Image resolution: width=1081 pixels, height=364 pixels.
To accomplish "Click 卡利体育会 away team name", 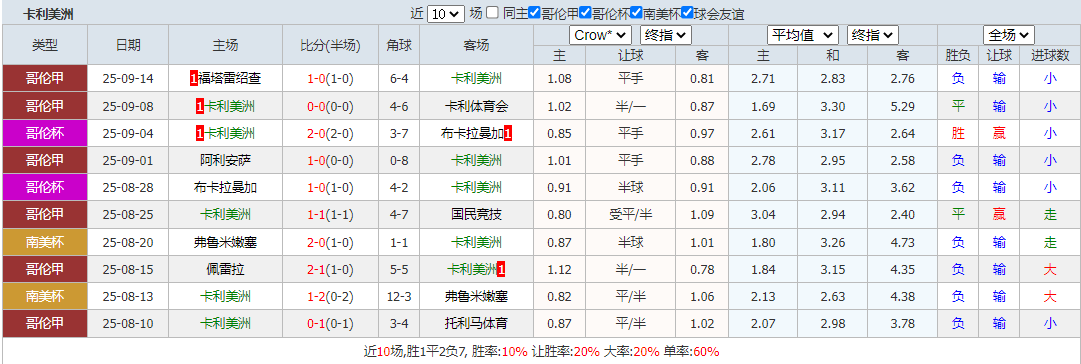I will tap(476, 105).
